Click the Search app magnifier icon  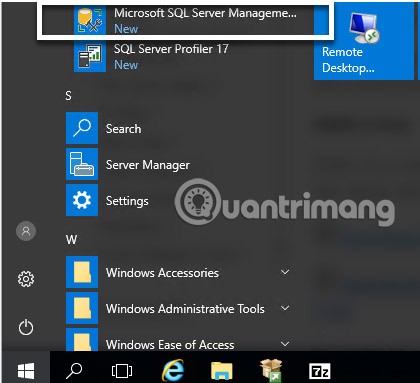tap(82, 128)
